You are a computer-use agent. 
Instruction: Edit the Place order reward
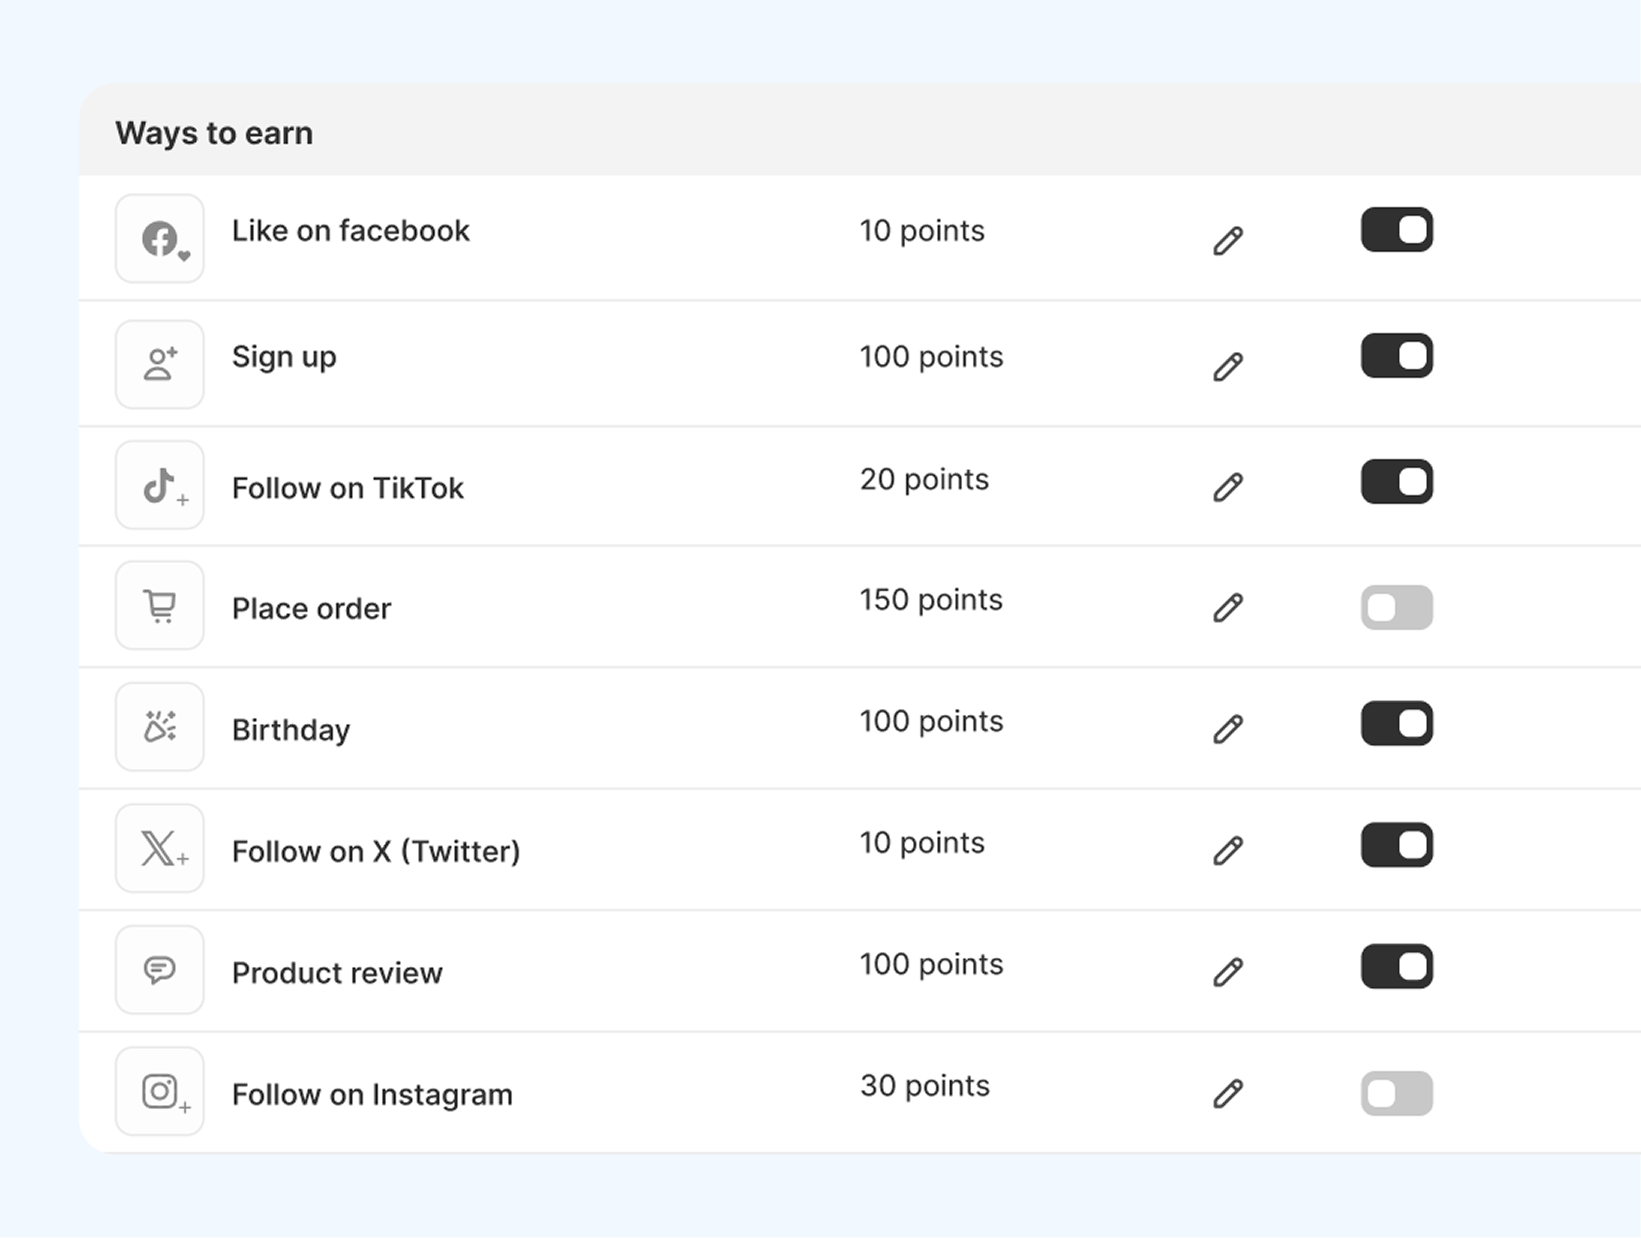[1228, 608]
